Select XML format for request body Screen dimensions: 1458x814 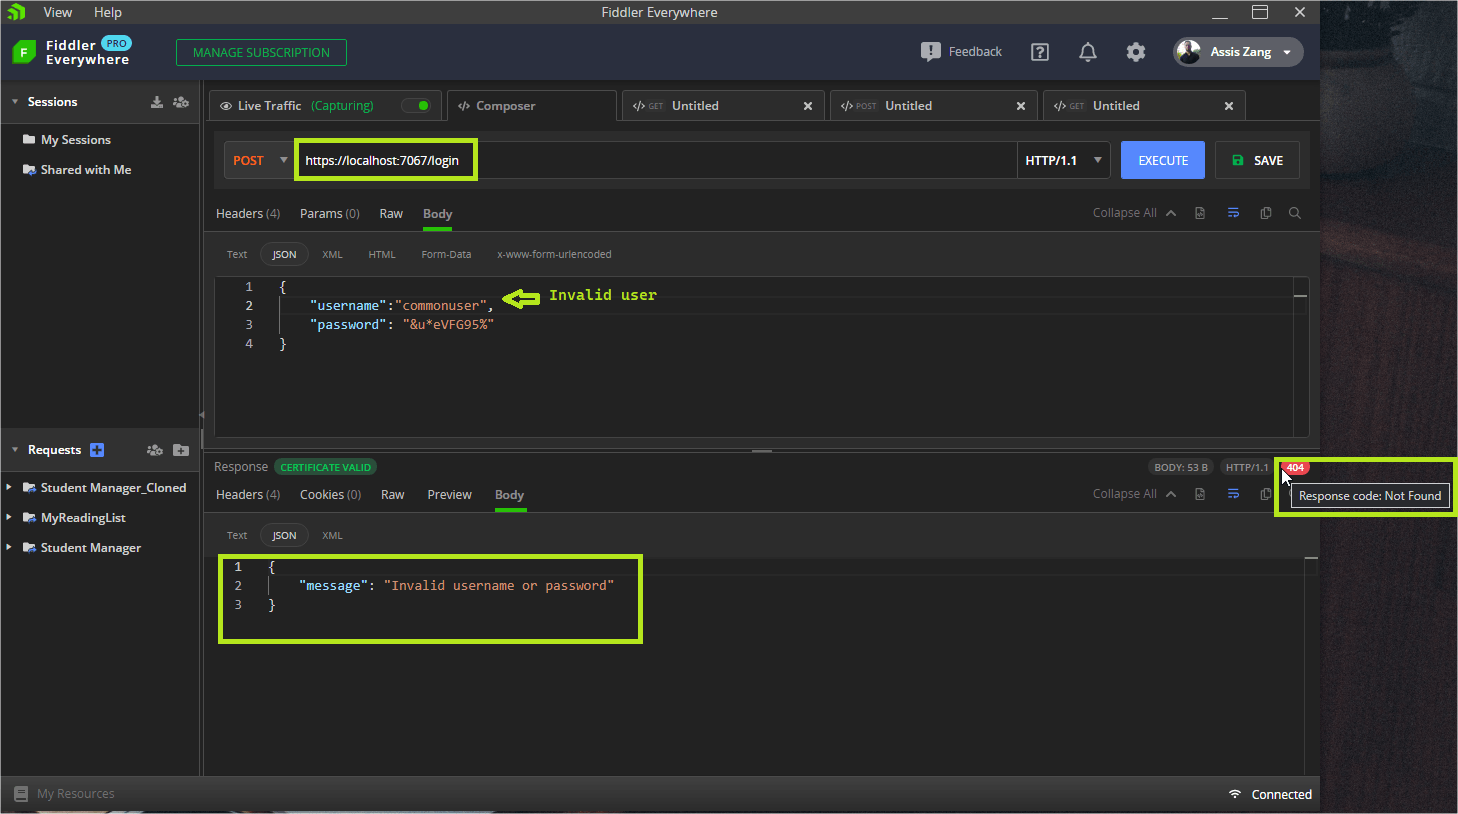[332, 254]
